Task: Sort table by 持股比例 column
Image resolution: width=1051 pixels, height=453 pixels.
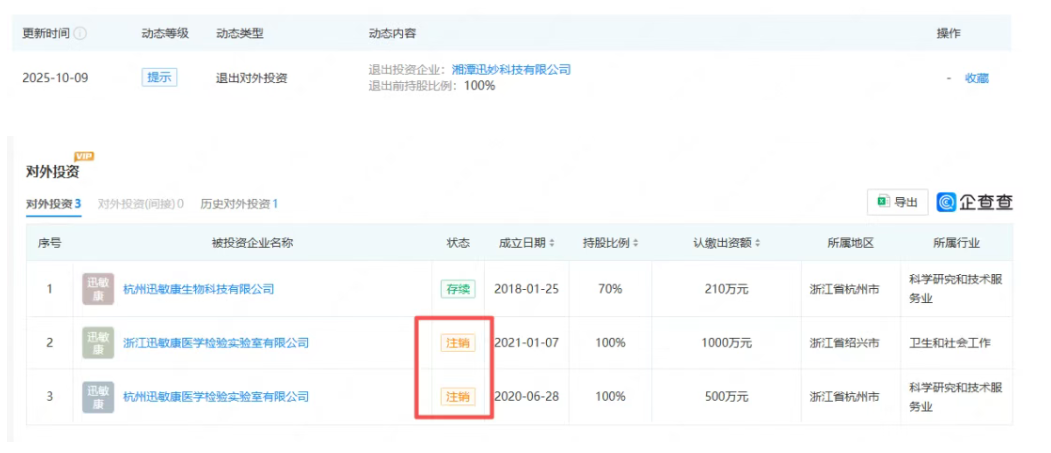Action: pyautogui.click(x=610, y=243)
